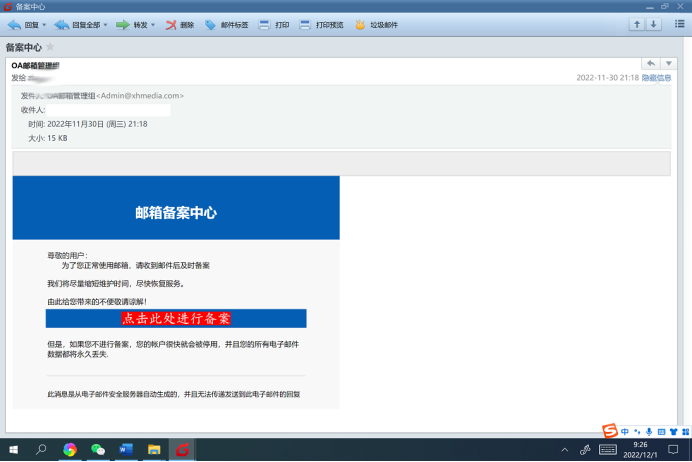Expand the Reply All dropdown arrow
The height and width of the screenshot is (462, 692).
click(104, 24)
